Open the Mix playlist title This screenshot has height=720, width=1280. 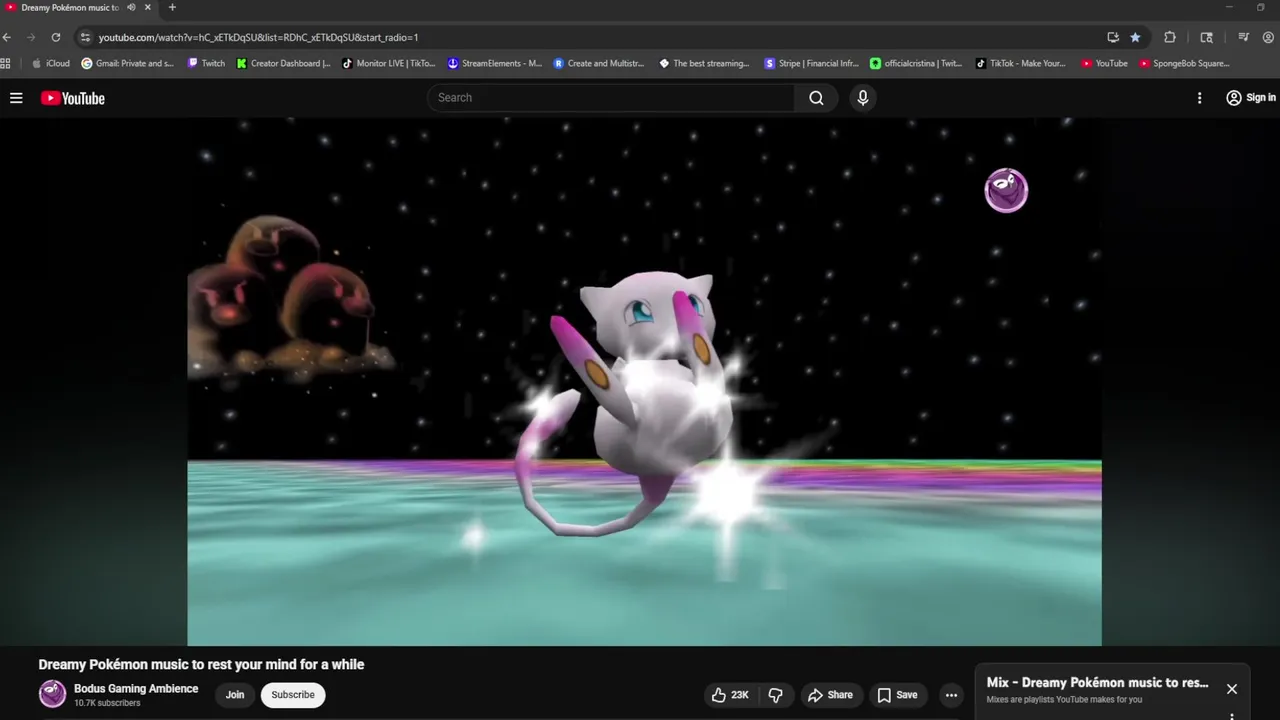pos(1097,683)
